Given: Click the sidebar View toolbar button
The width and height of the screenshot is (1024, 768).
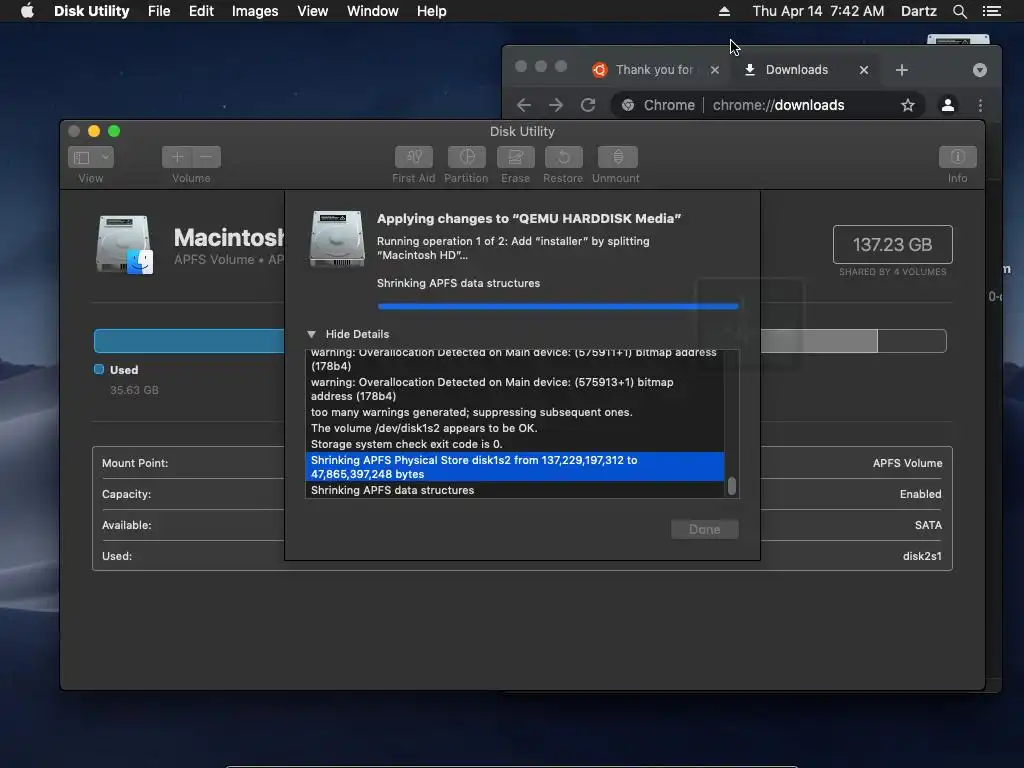Looking at the screenshot, I should point(91,157).
